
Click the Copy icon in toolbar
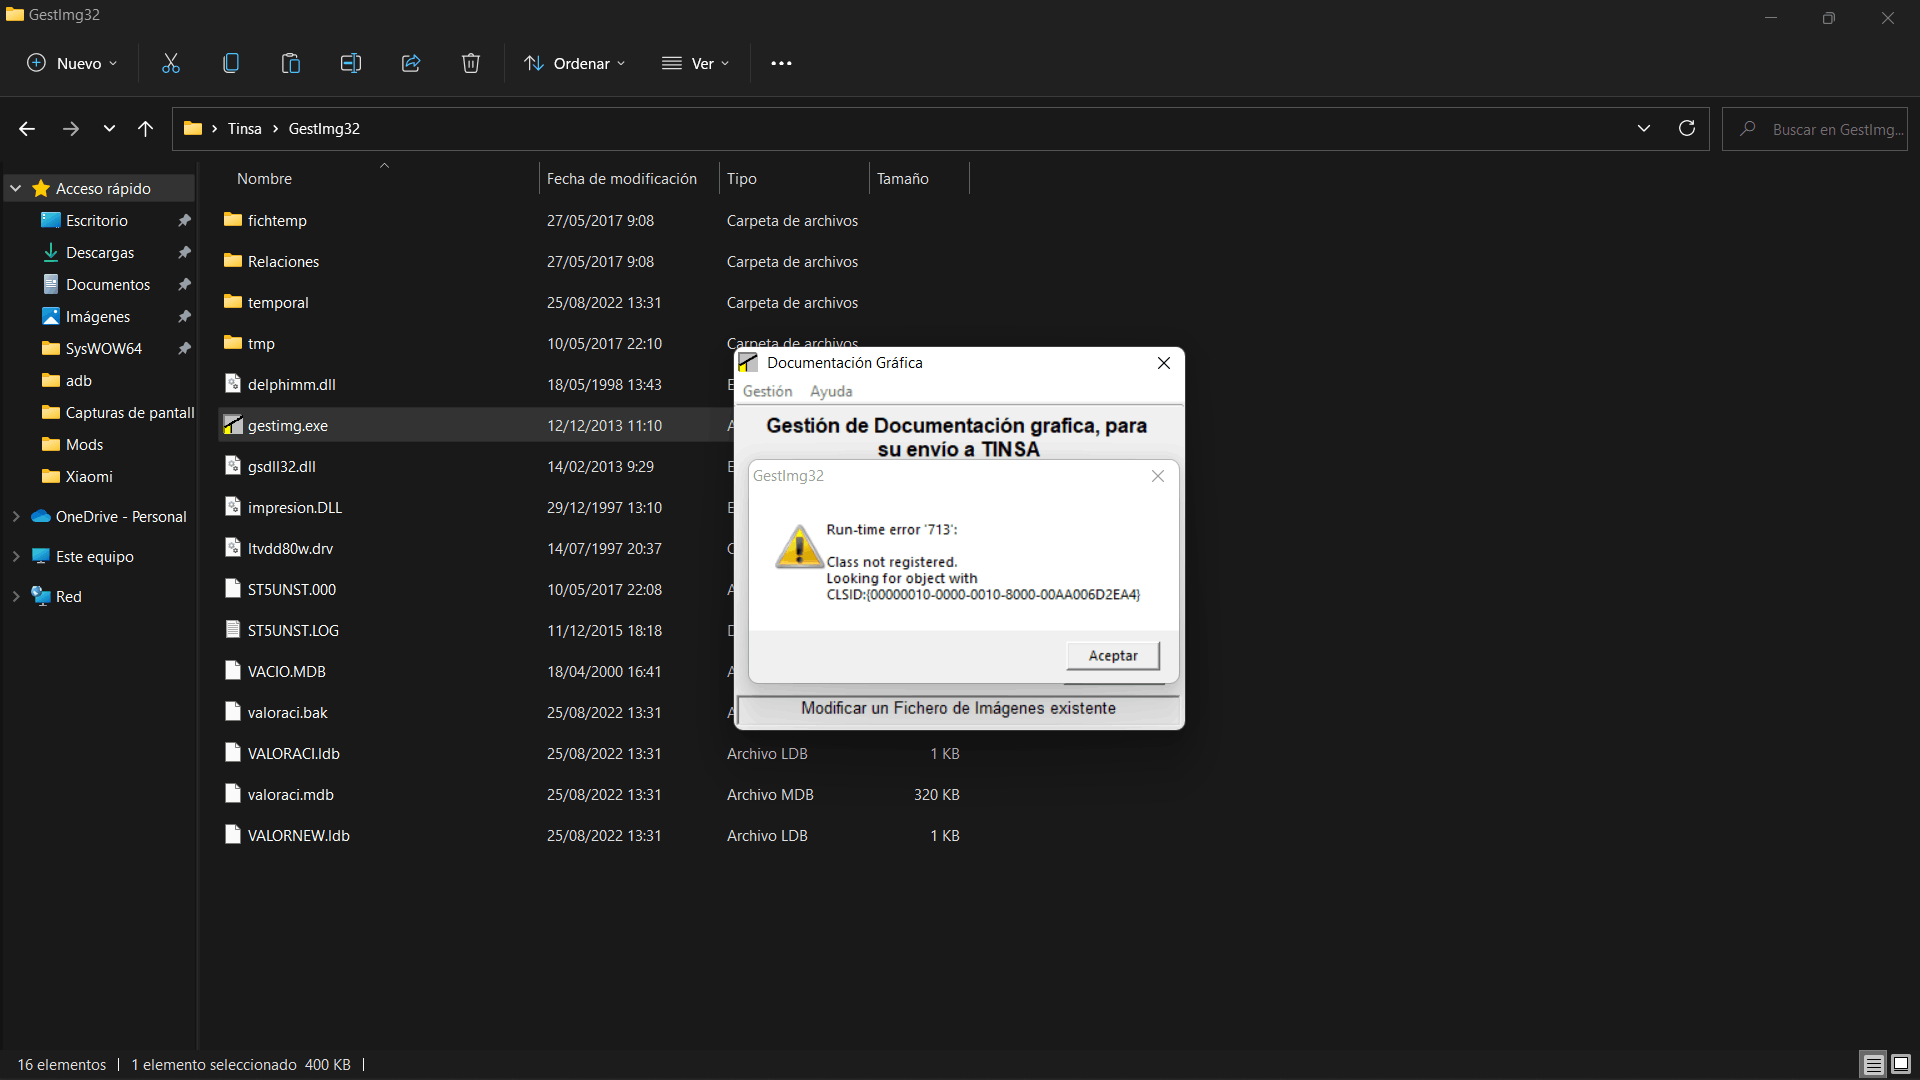click(231, 63)
